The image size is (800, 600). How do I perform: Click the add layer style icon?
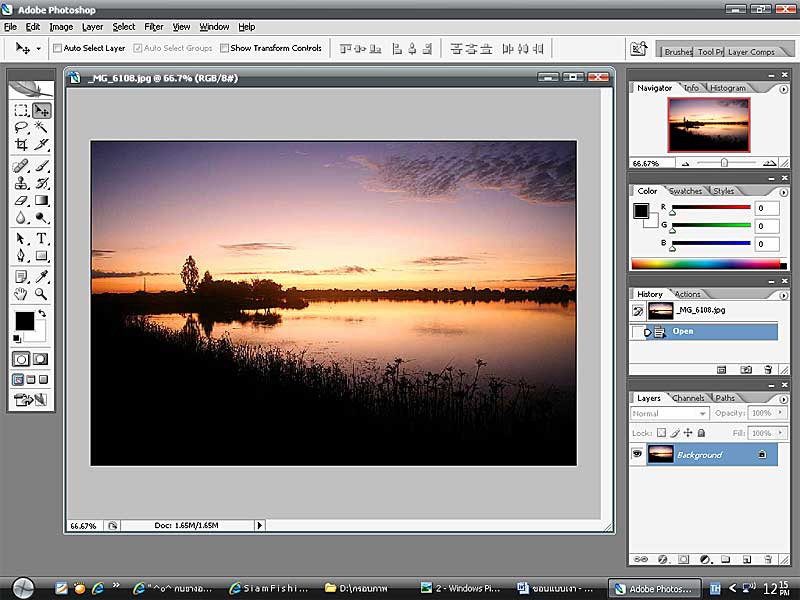point(662,560)
